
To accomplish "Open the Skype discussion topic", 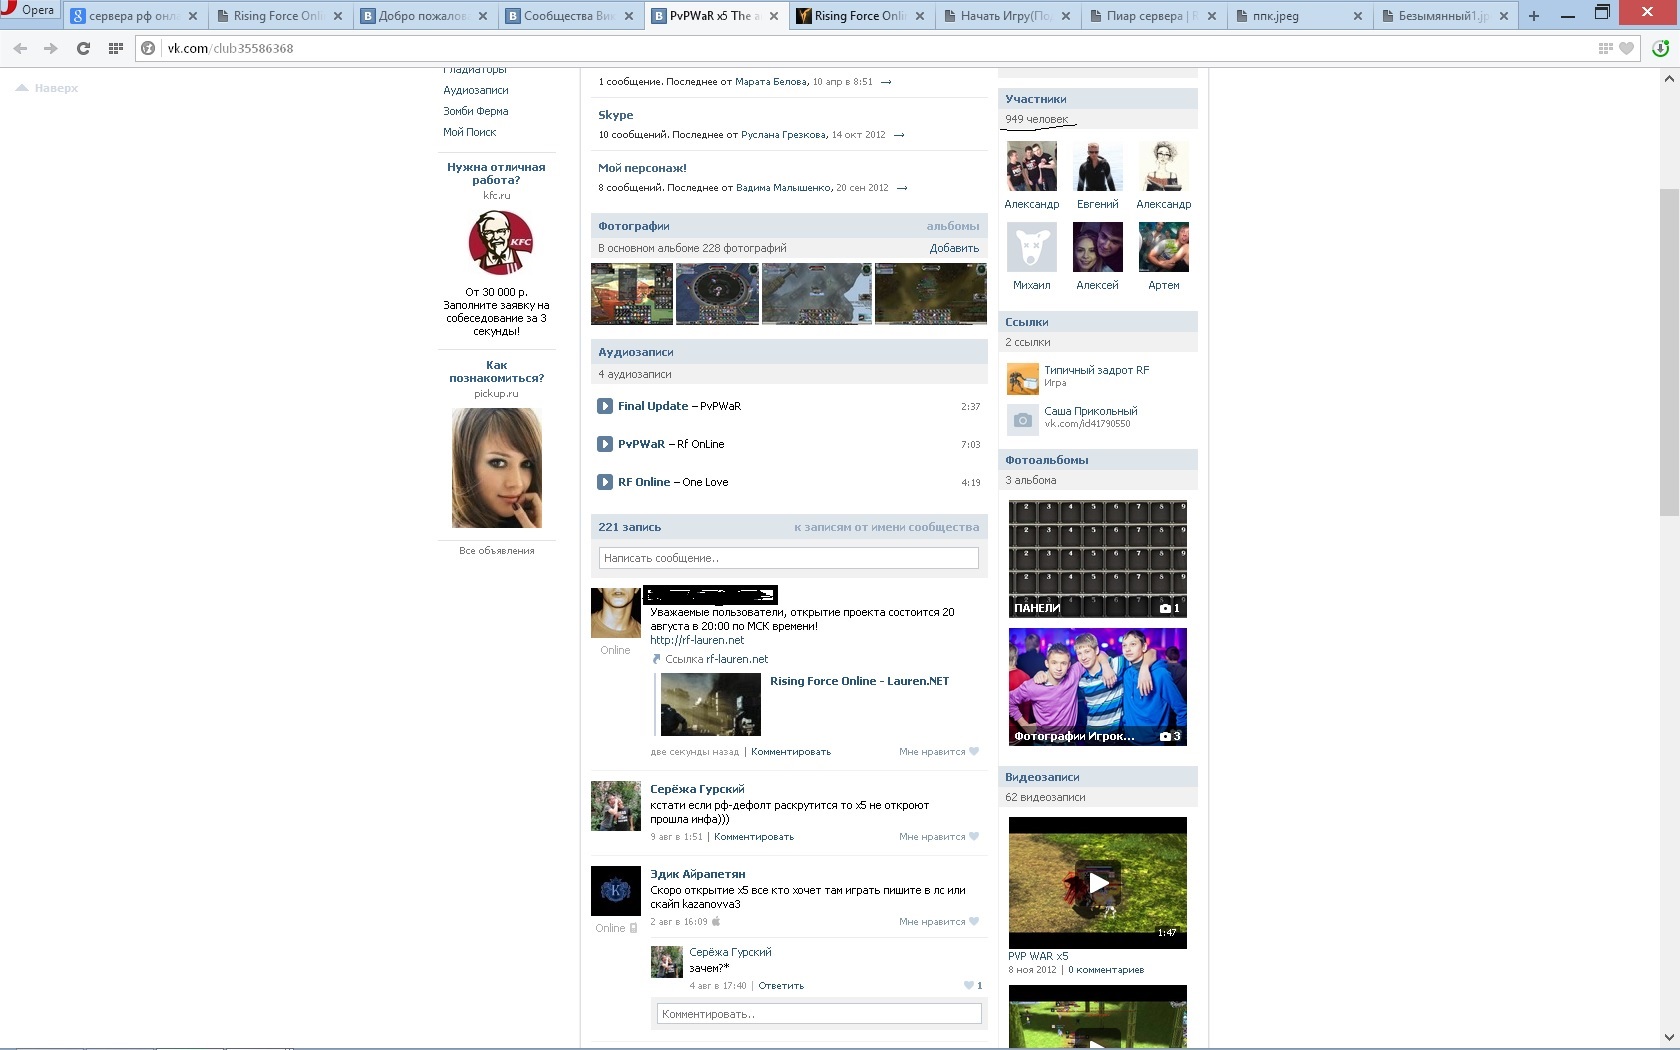I will tap(616, 115).
